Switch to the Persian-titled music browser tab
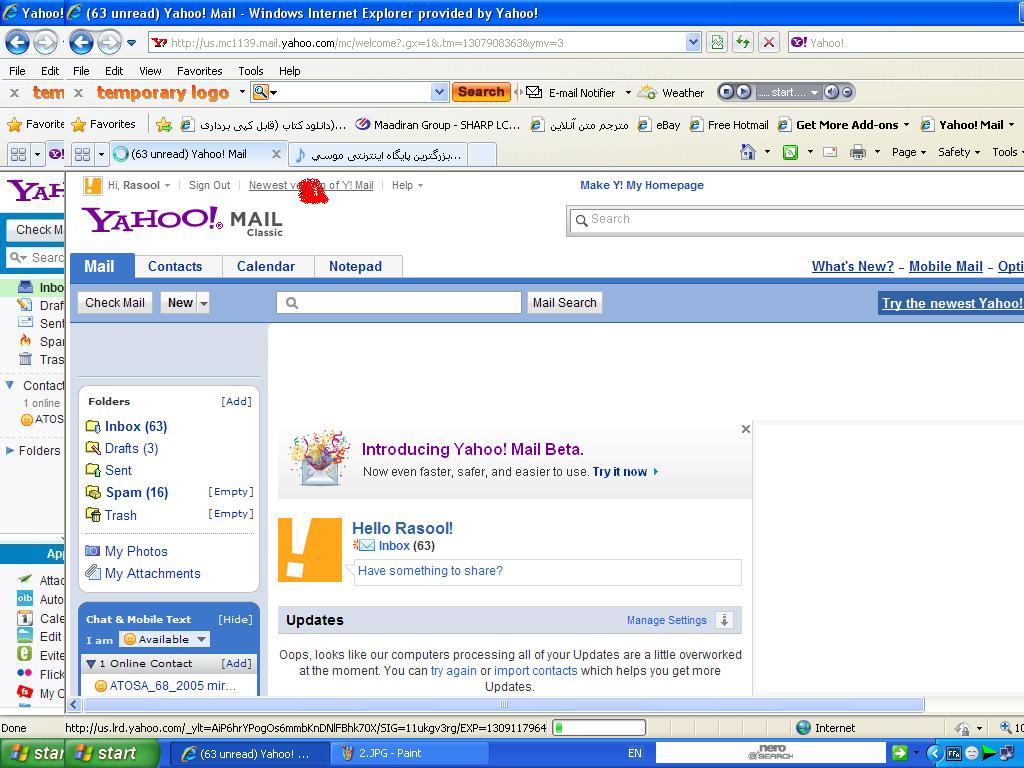 (377, 155)
